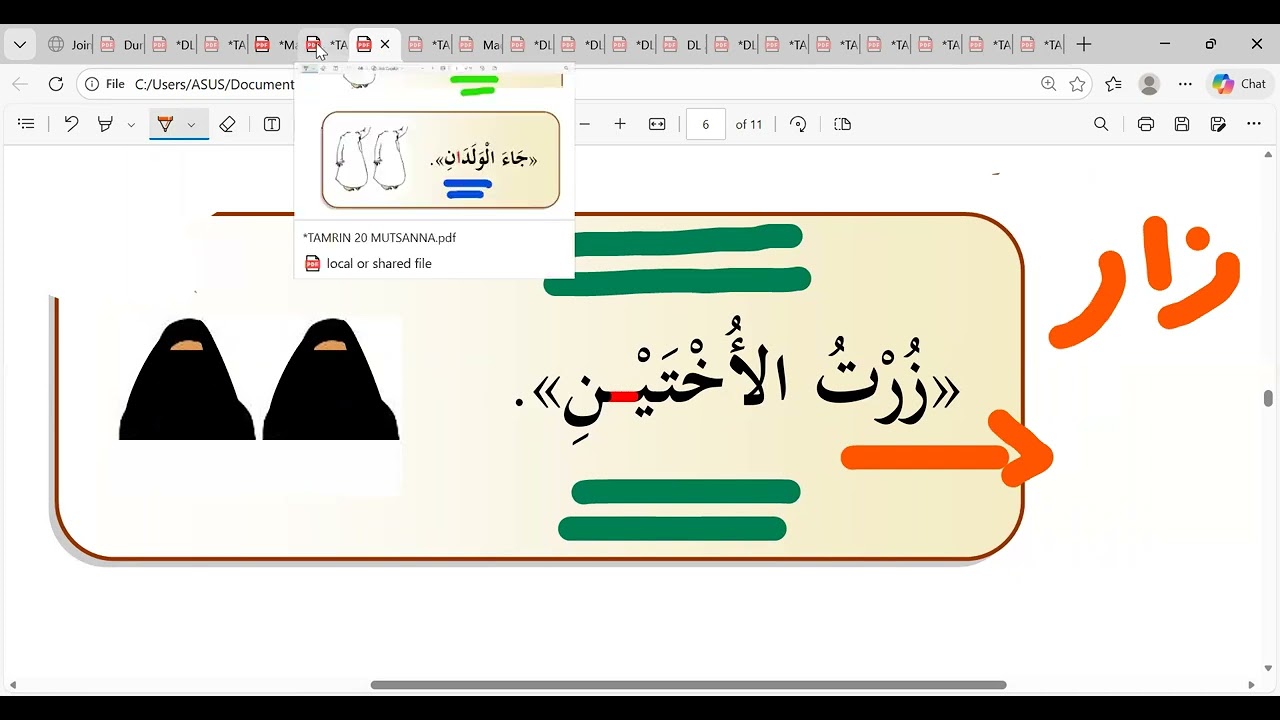Viewport: 1280px width, 720px height.
Task: Save the PDF file
Action: (1182, 124)
